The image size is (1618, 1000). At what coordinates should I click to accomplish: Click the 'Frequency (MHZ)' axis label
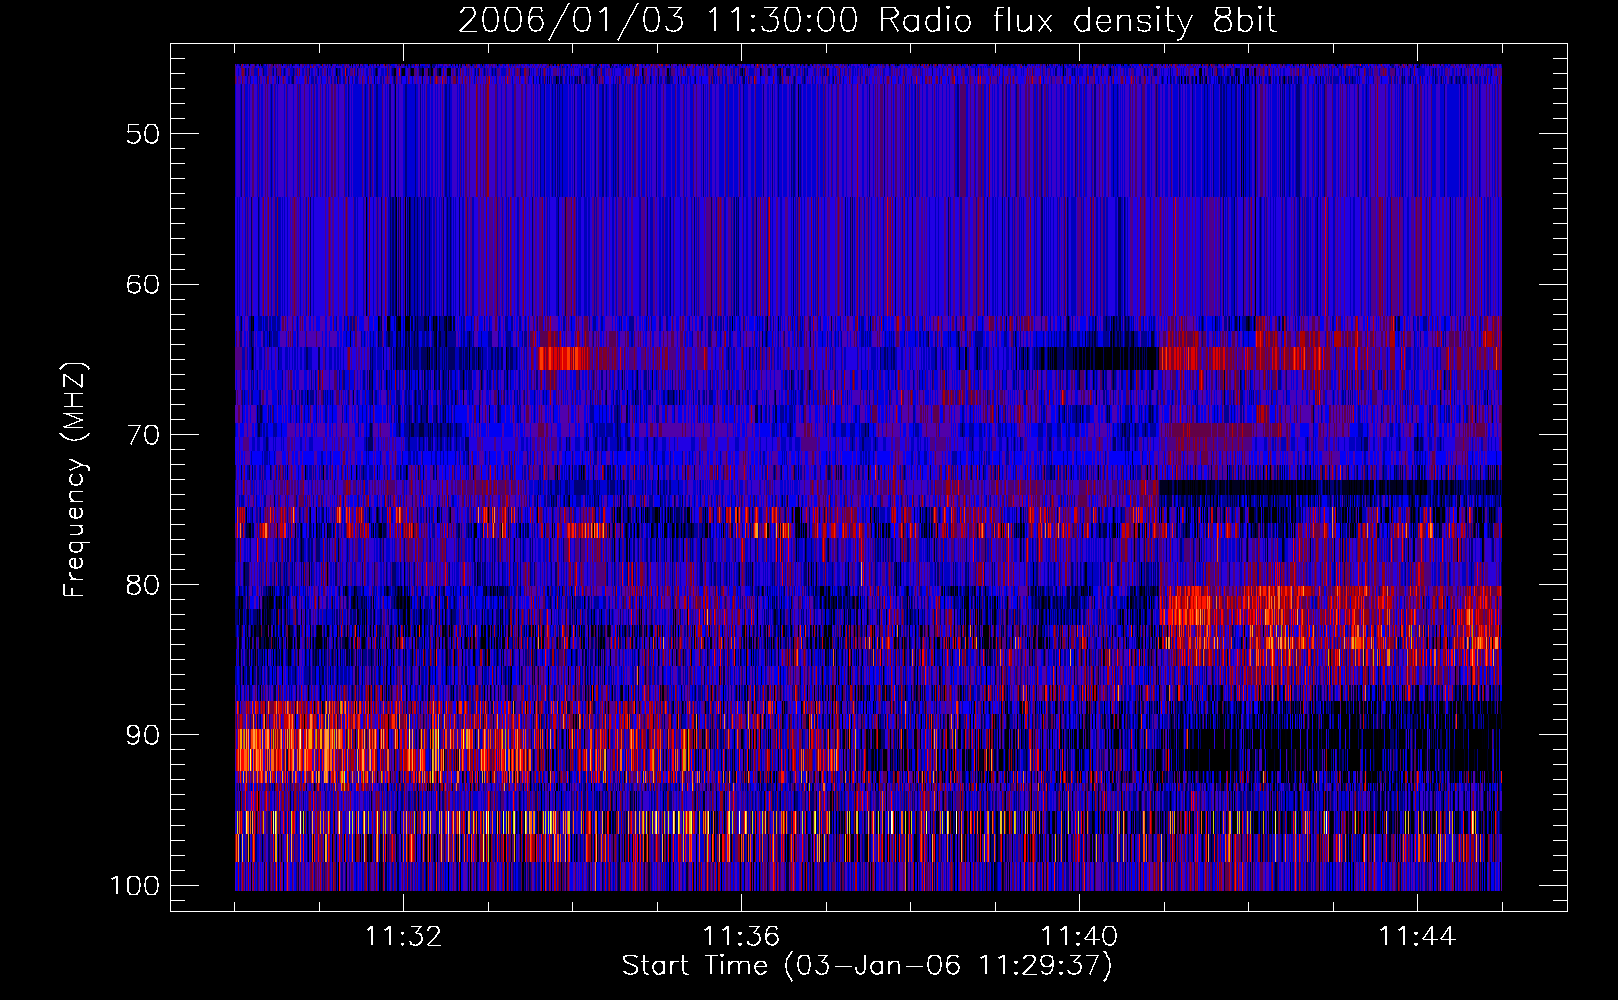75,479
